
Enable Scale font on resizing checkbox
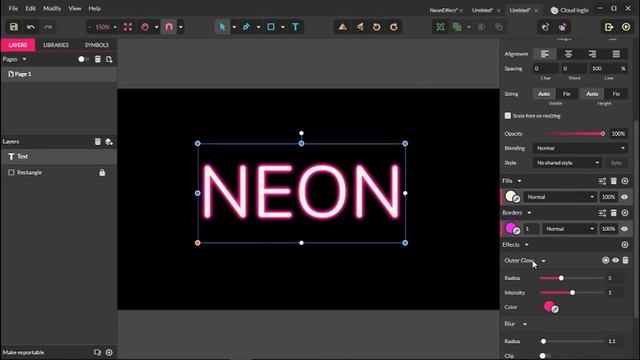(x=508, y=116)
